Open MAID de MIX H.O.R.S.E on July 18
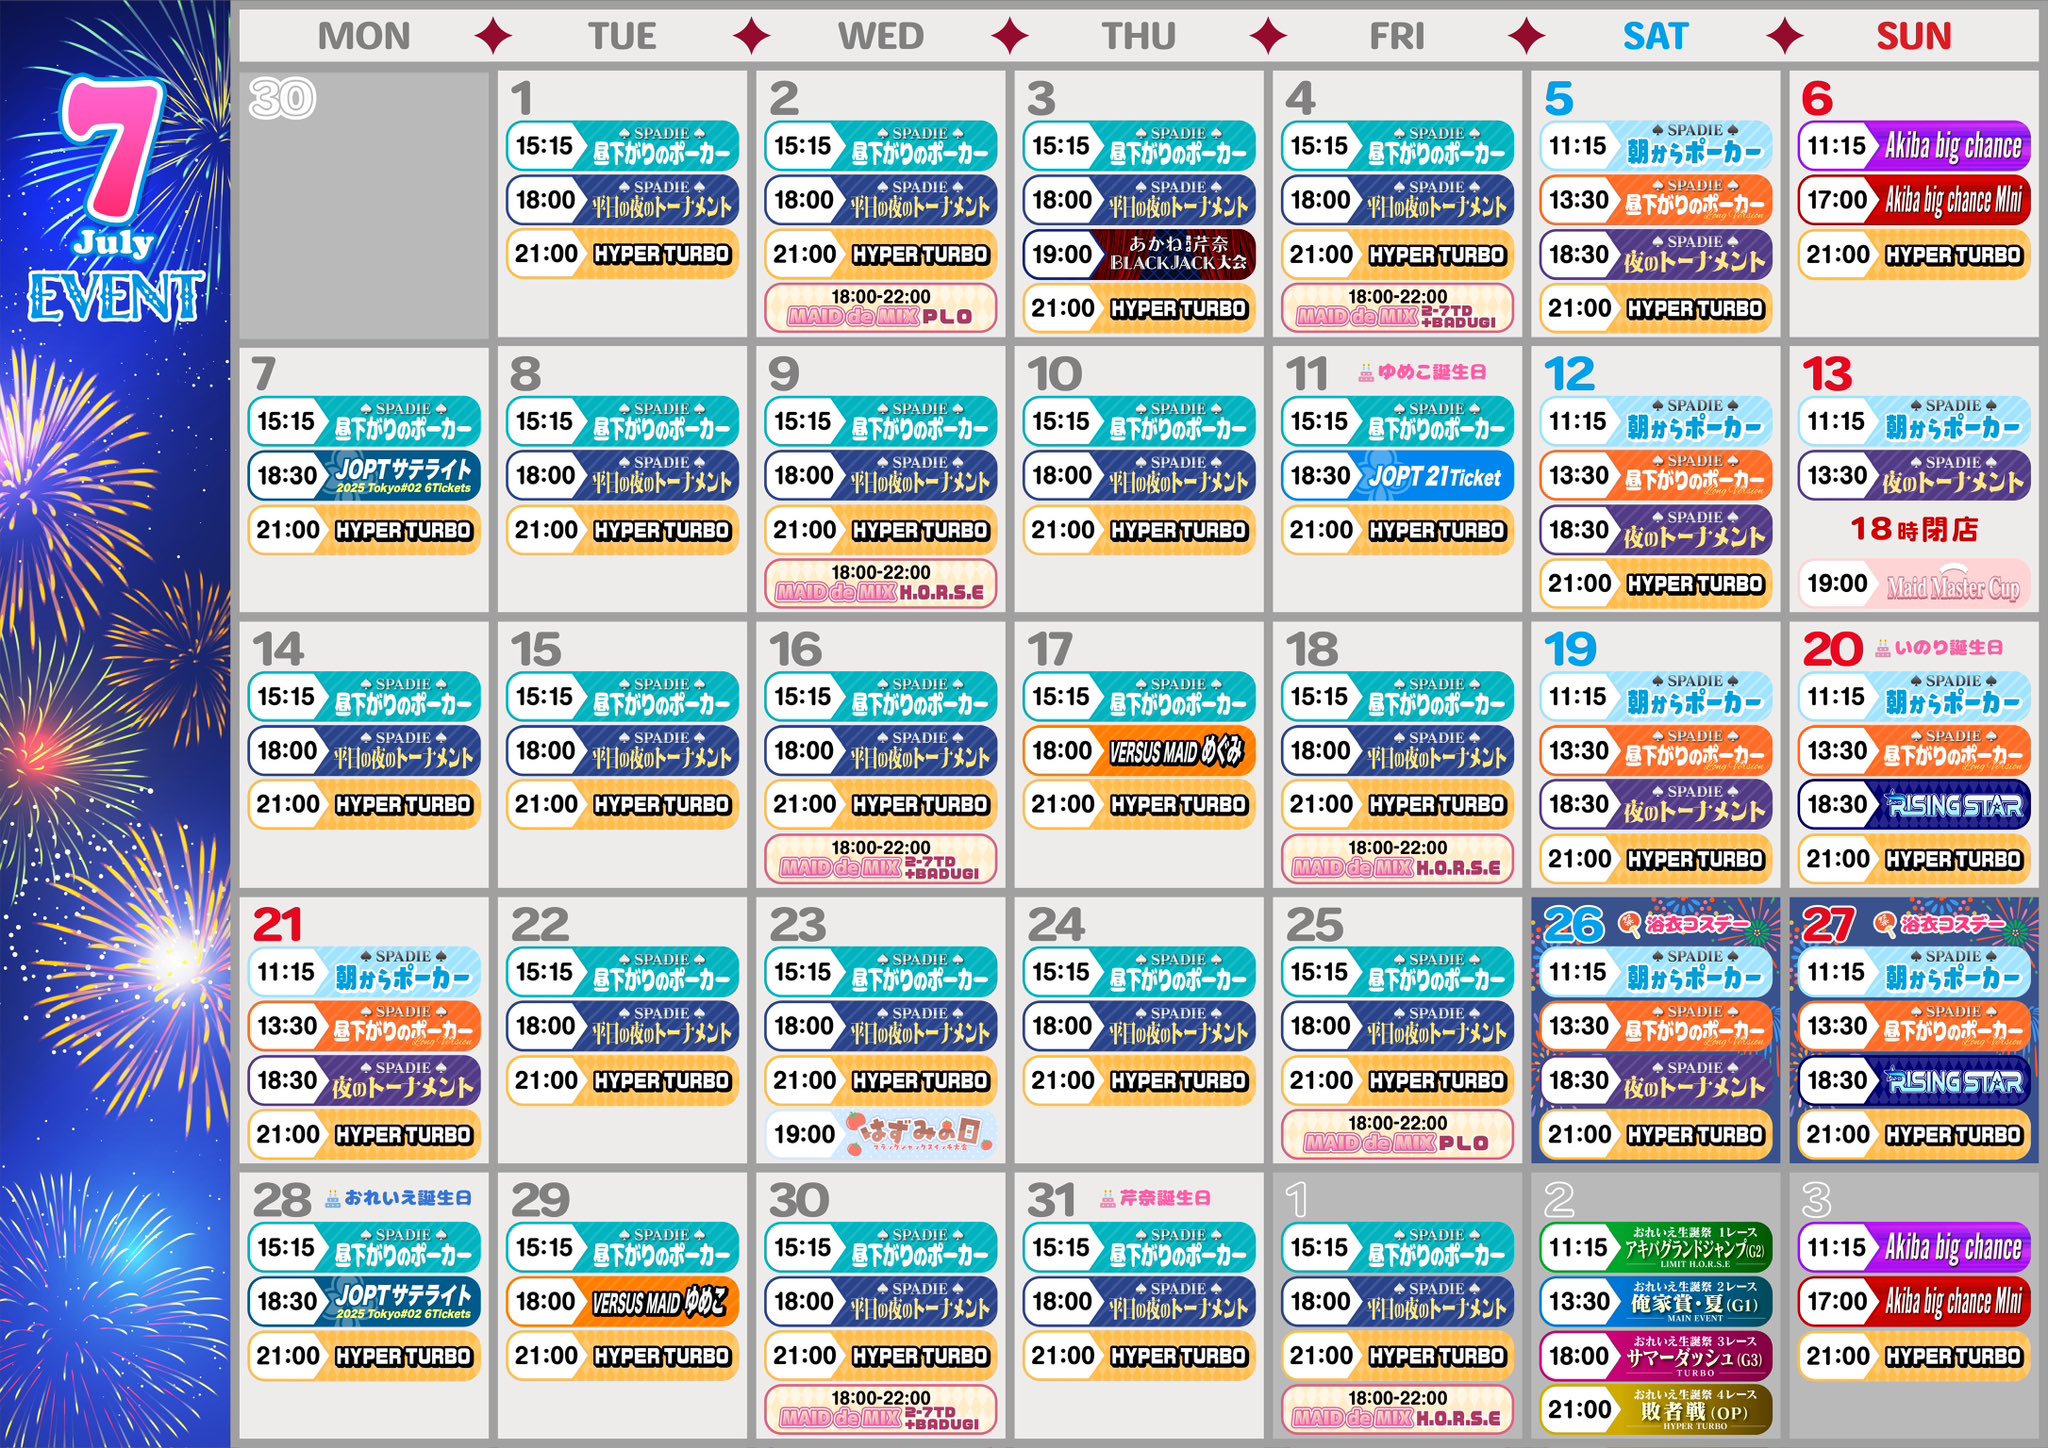 point(1397,859)
